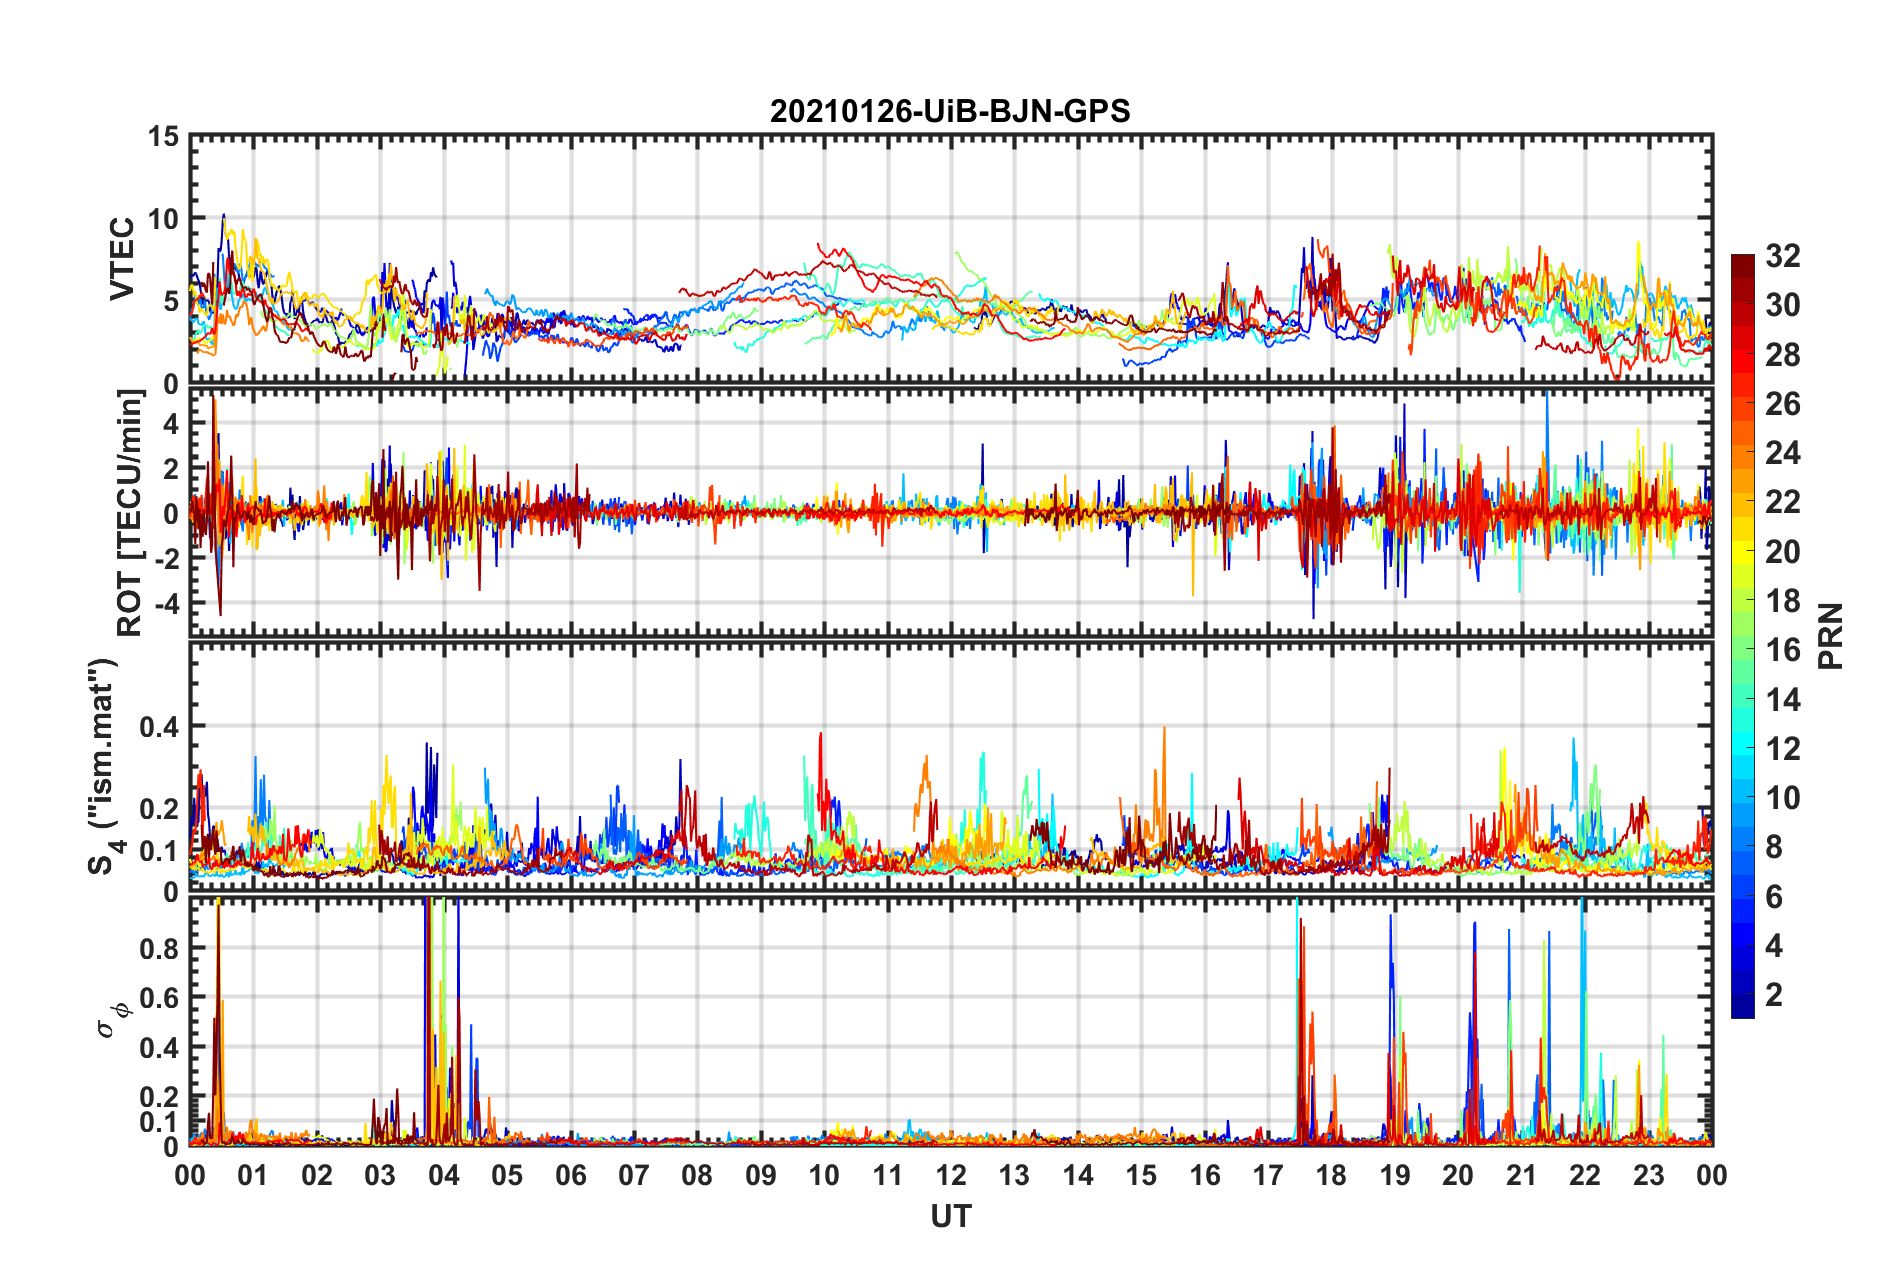The image size is (1902, 1272).
Task: Click the UT axis hour label 12
Action: coord(951,1175)
